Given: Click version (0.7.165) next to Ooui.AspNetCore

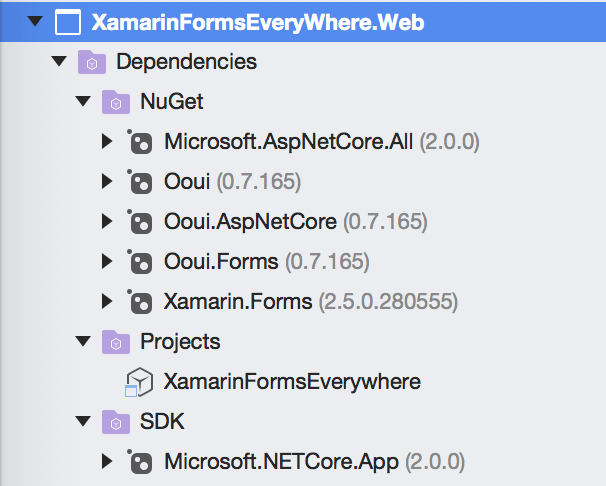Looking at the screenshot, I should coord(386,222).
